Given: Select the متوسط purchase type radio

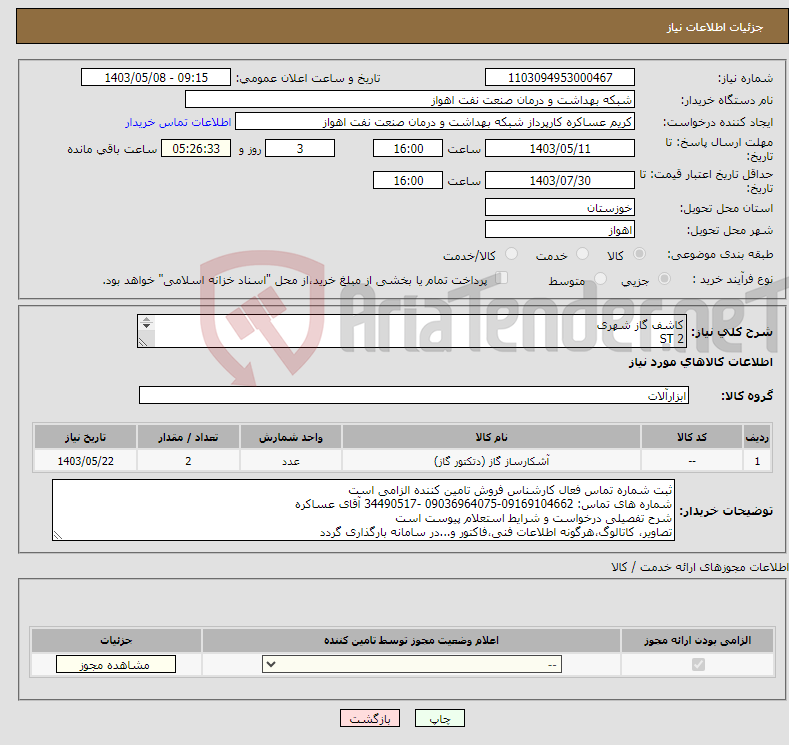Looking at the screenshot, I should (600, 279).
